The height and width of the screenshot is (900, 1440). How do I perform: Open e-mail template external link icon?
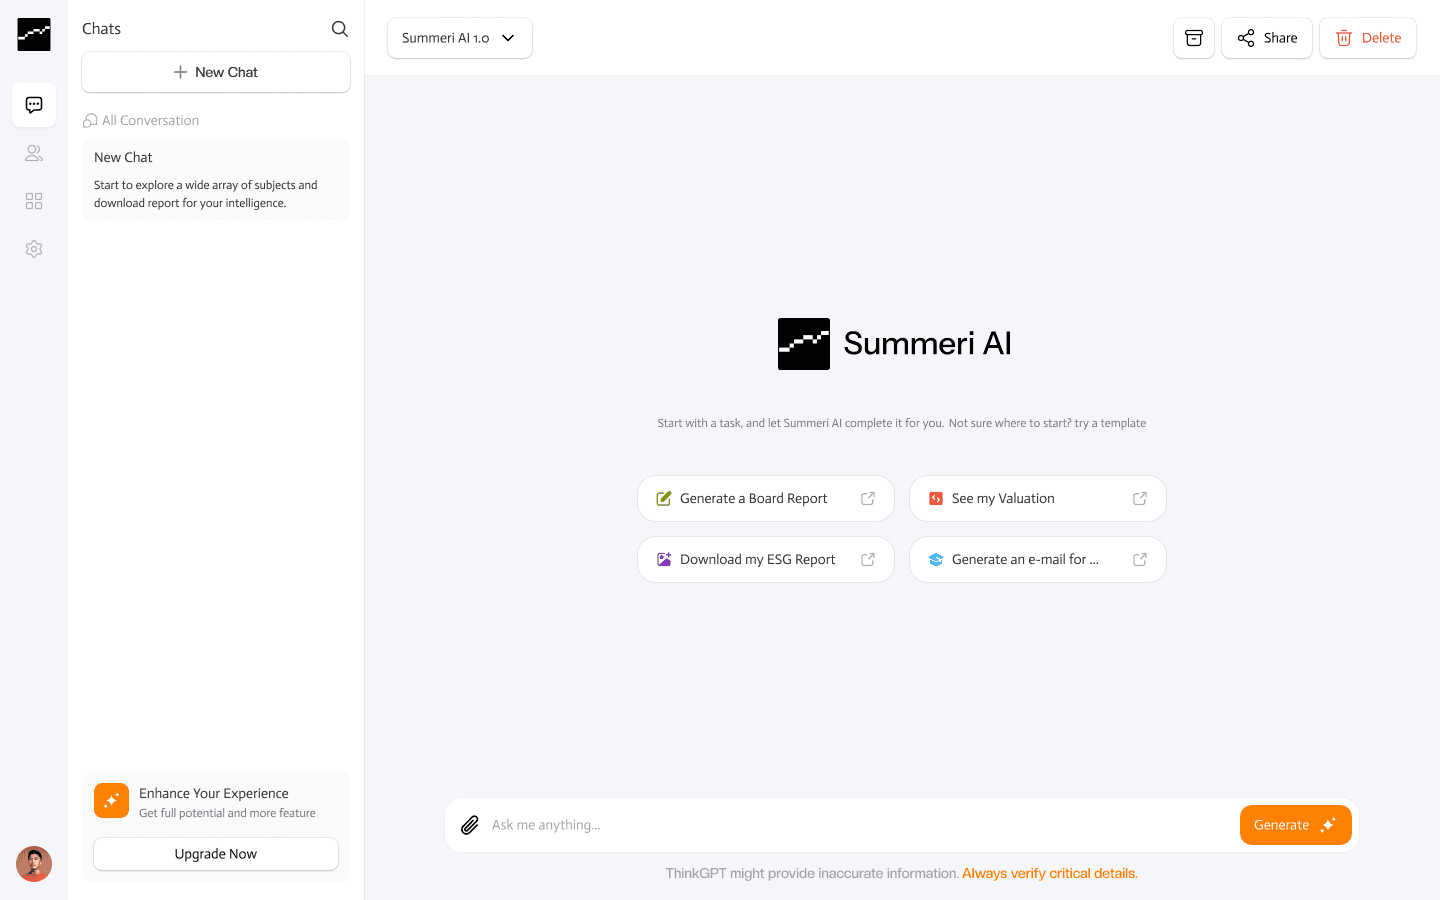pos(1140,560)
